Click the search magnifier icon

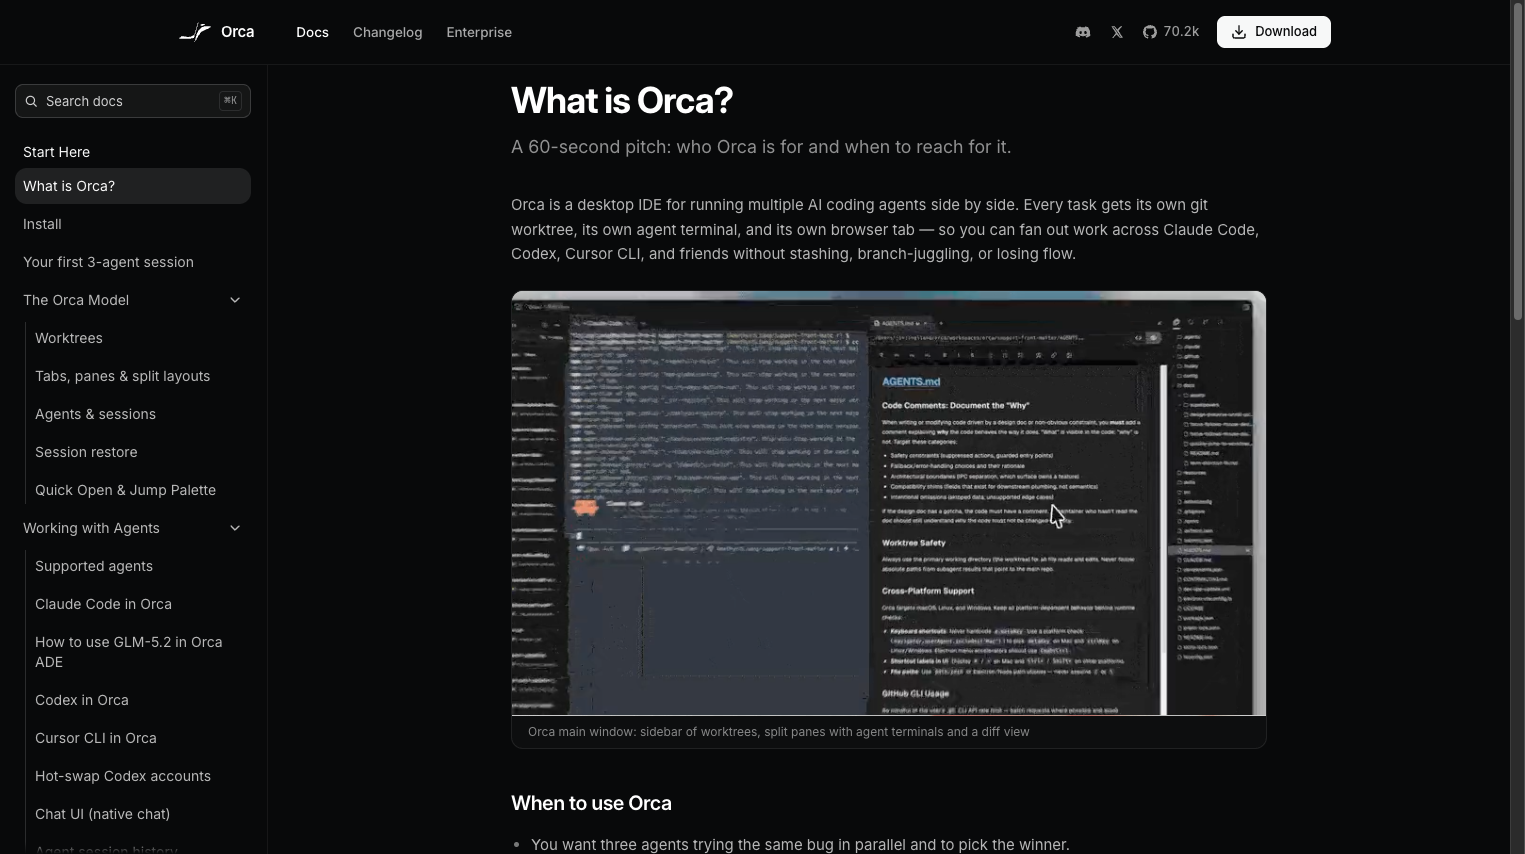31,101
